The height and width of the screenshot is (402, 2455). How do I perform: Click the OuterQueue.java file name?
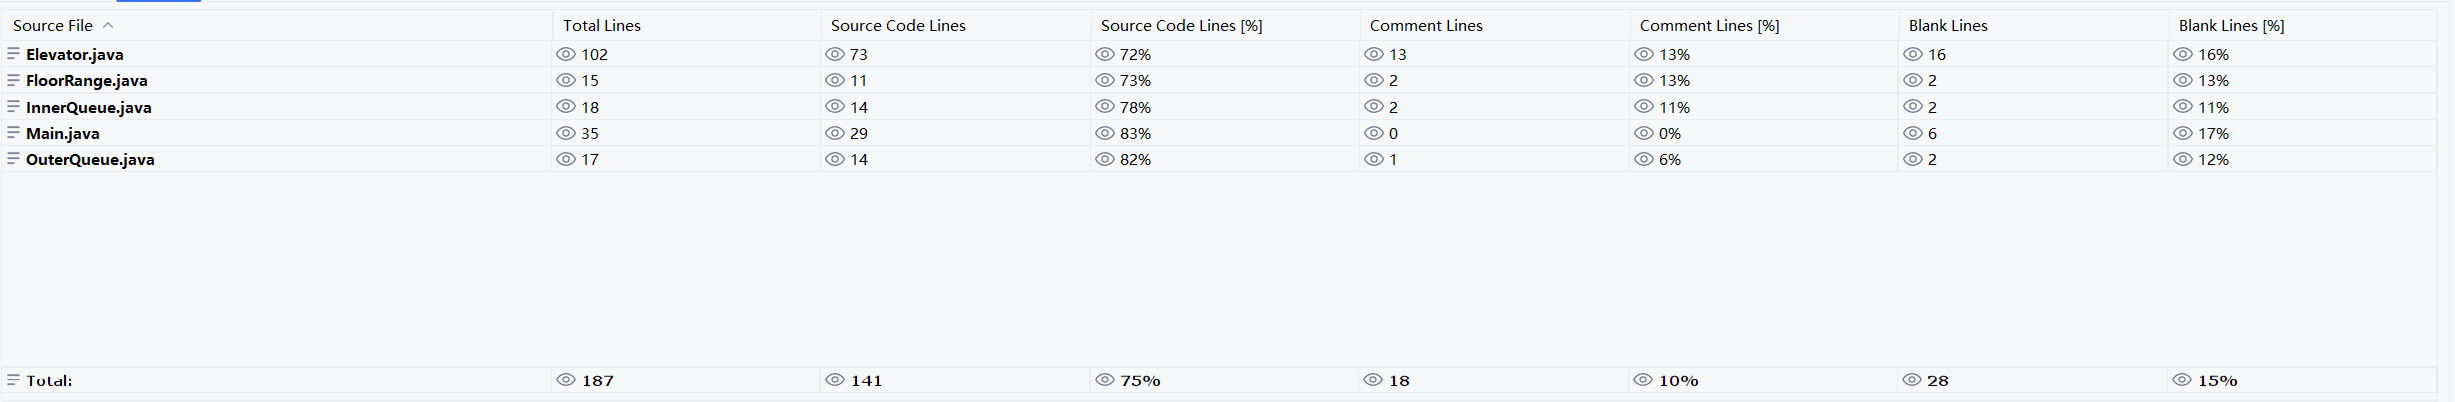coord(90,160)
